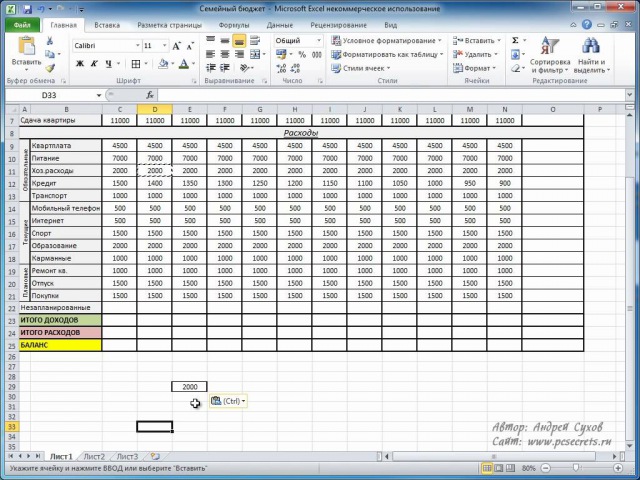This screenshot has height=480, width=640.
Task: Align text to middle of cell
Action: click(225, 40)
